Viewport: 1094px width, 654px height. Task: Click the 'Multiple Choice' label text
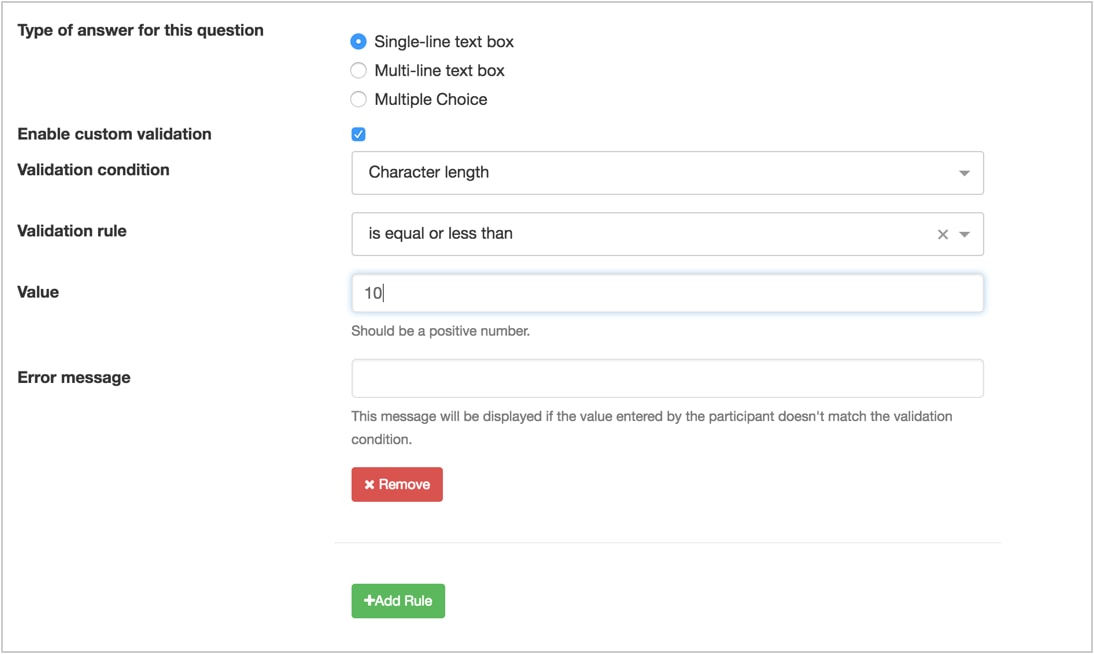pos(431,99)
